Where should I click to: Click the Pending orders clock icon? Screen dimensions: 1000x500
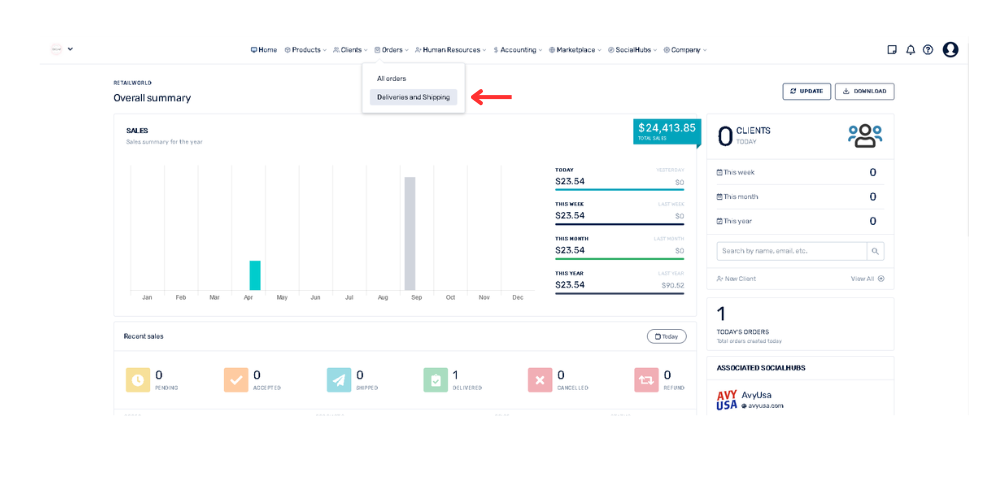137,380
